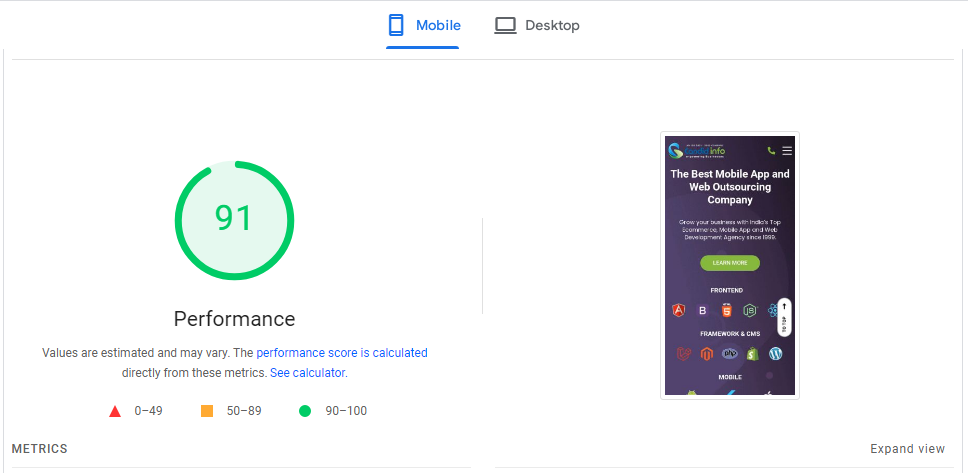The height and width of the screenshot is (473, 968).
Task: Open the See calculator link
Action: point(308,373)
